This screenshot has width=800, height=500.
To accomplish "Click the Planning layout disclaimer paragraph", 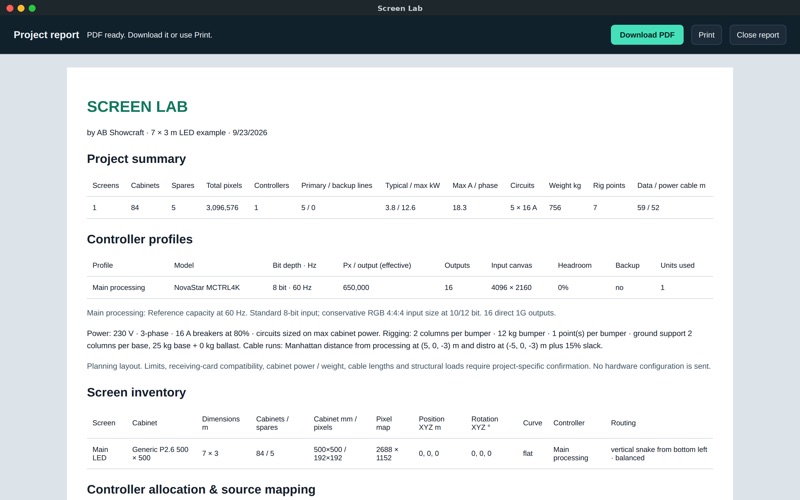I will (x=398, y=366).
